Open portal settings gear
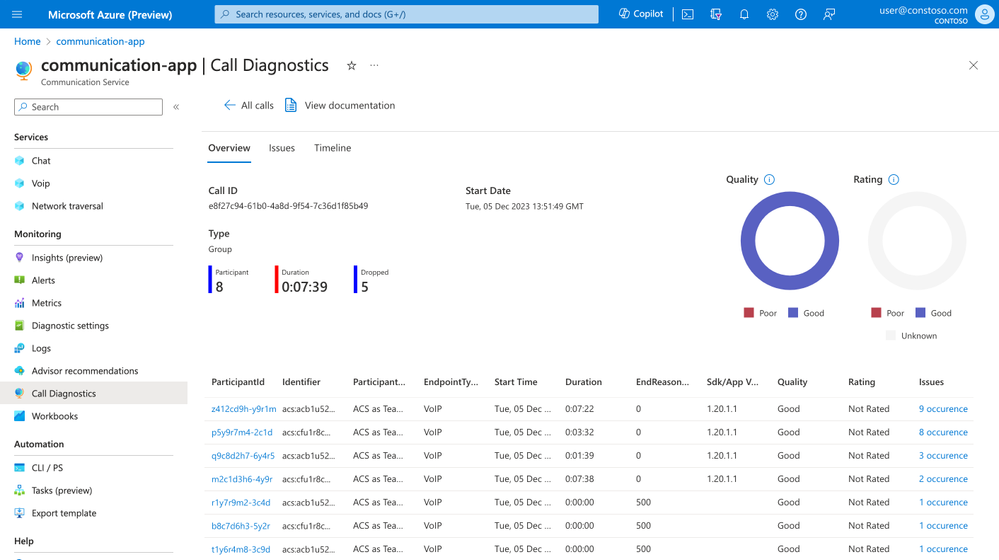999x560 pixels. pyautogui.click(x=772, y=14)
